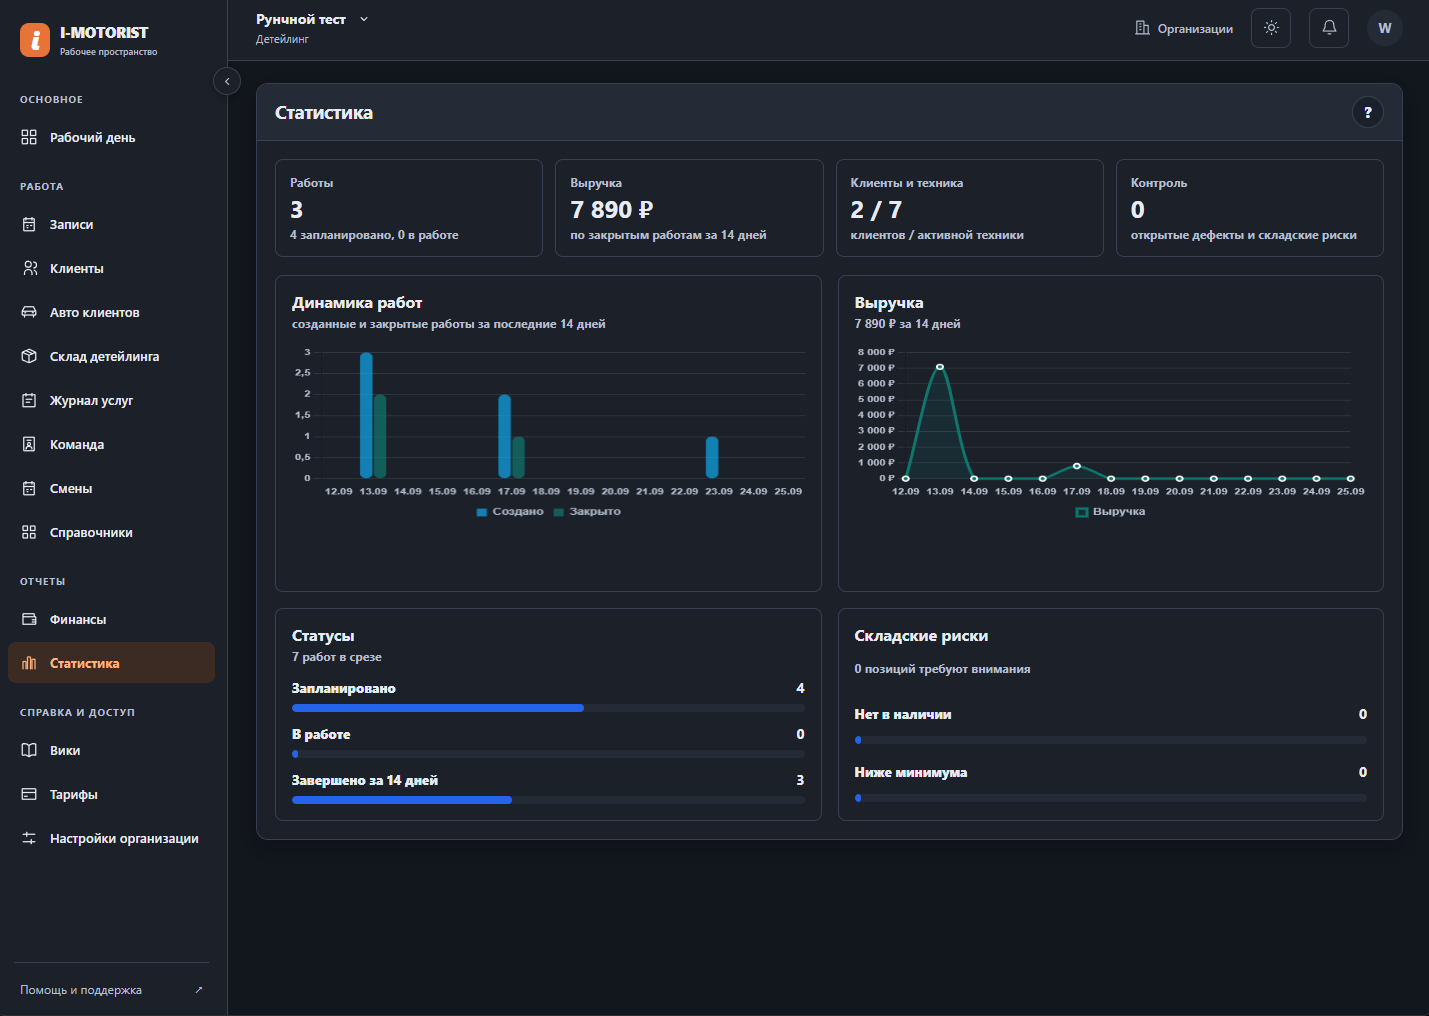Go to Клиенты menu item
The width and height of the screenshot is (1429, 1016).
(x=111, y=268)
